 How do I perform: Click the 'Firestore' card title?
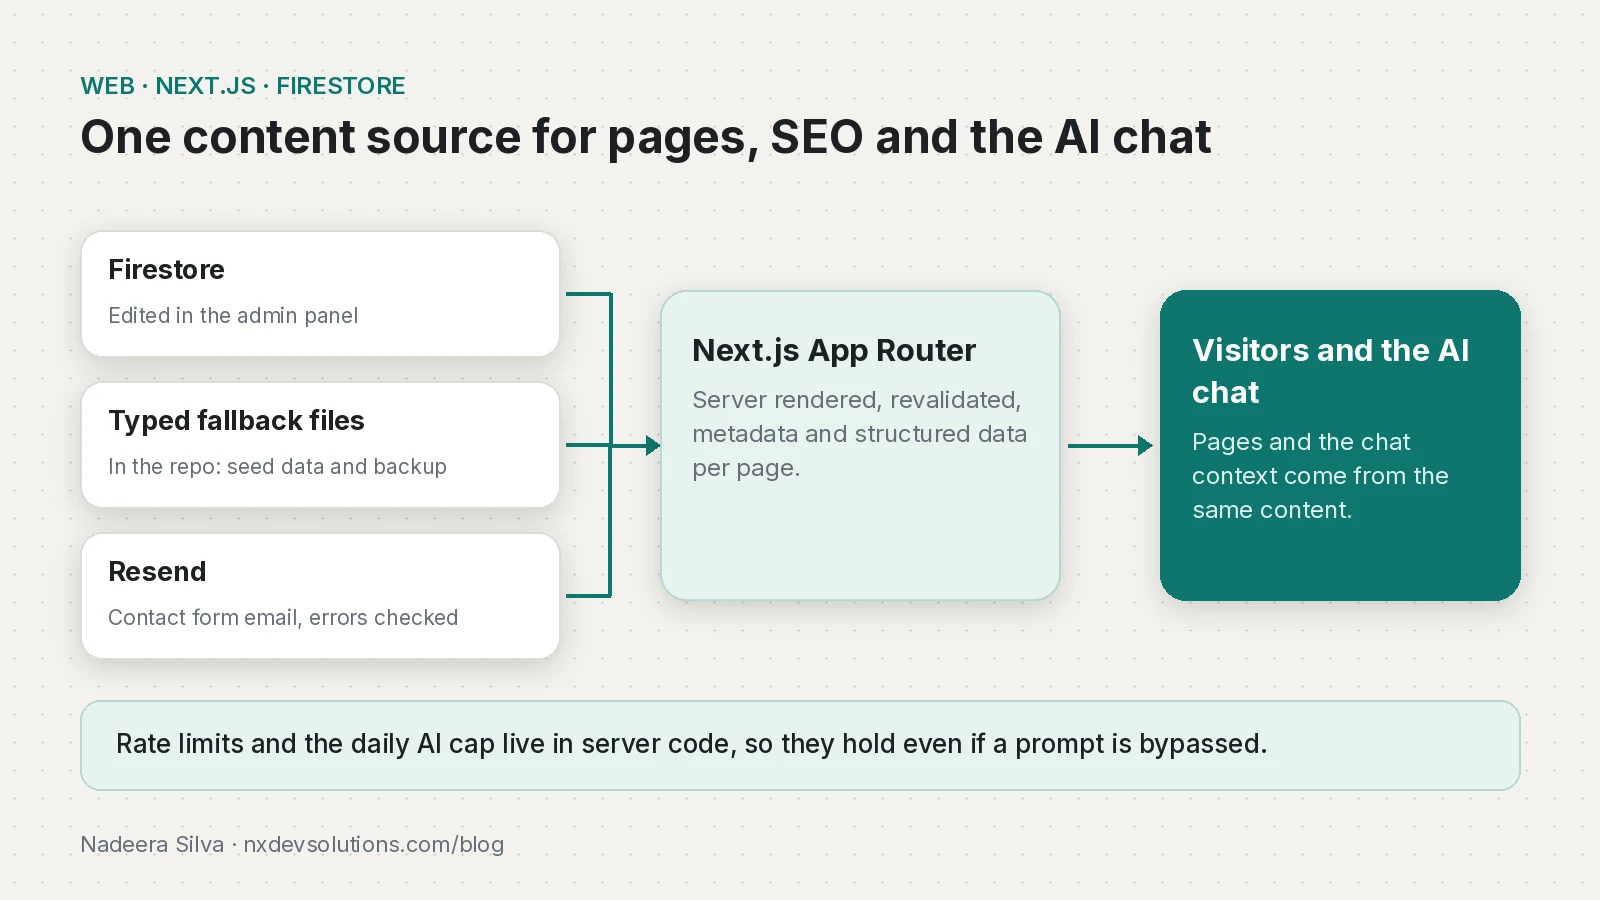[166, 270]
